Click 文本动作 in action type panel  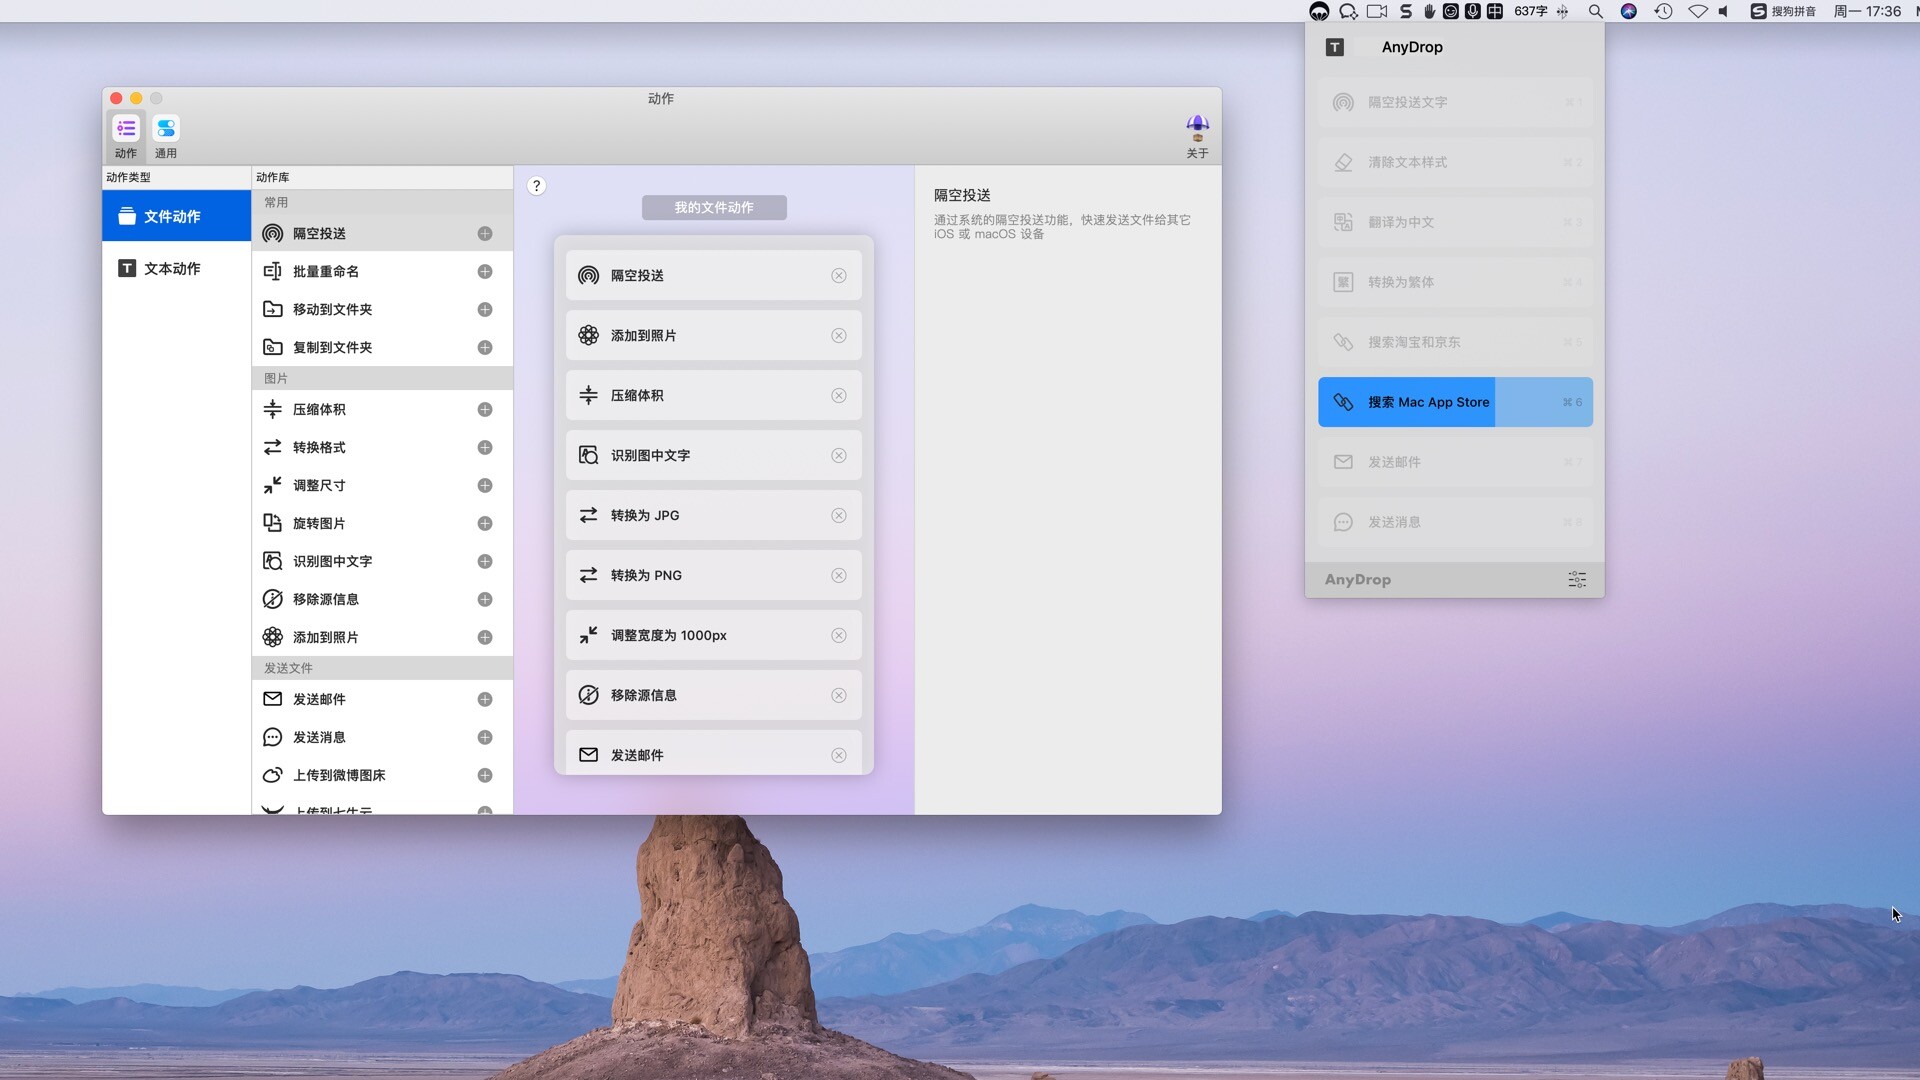(169, 268)
